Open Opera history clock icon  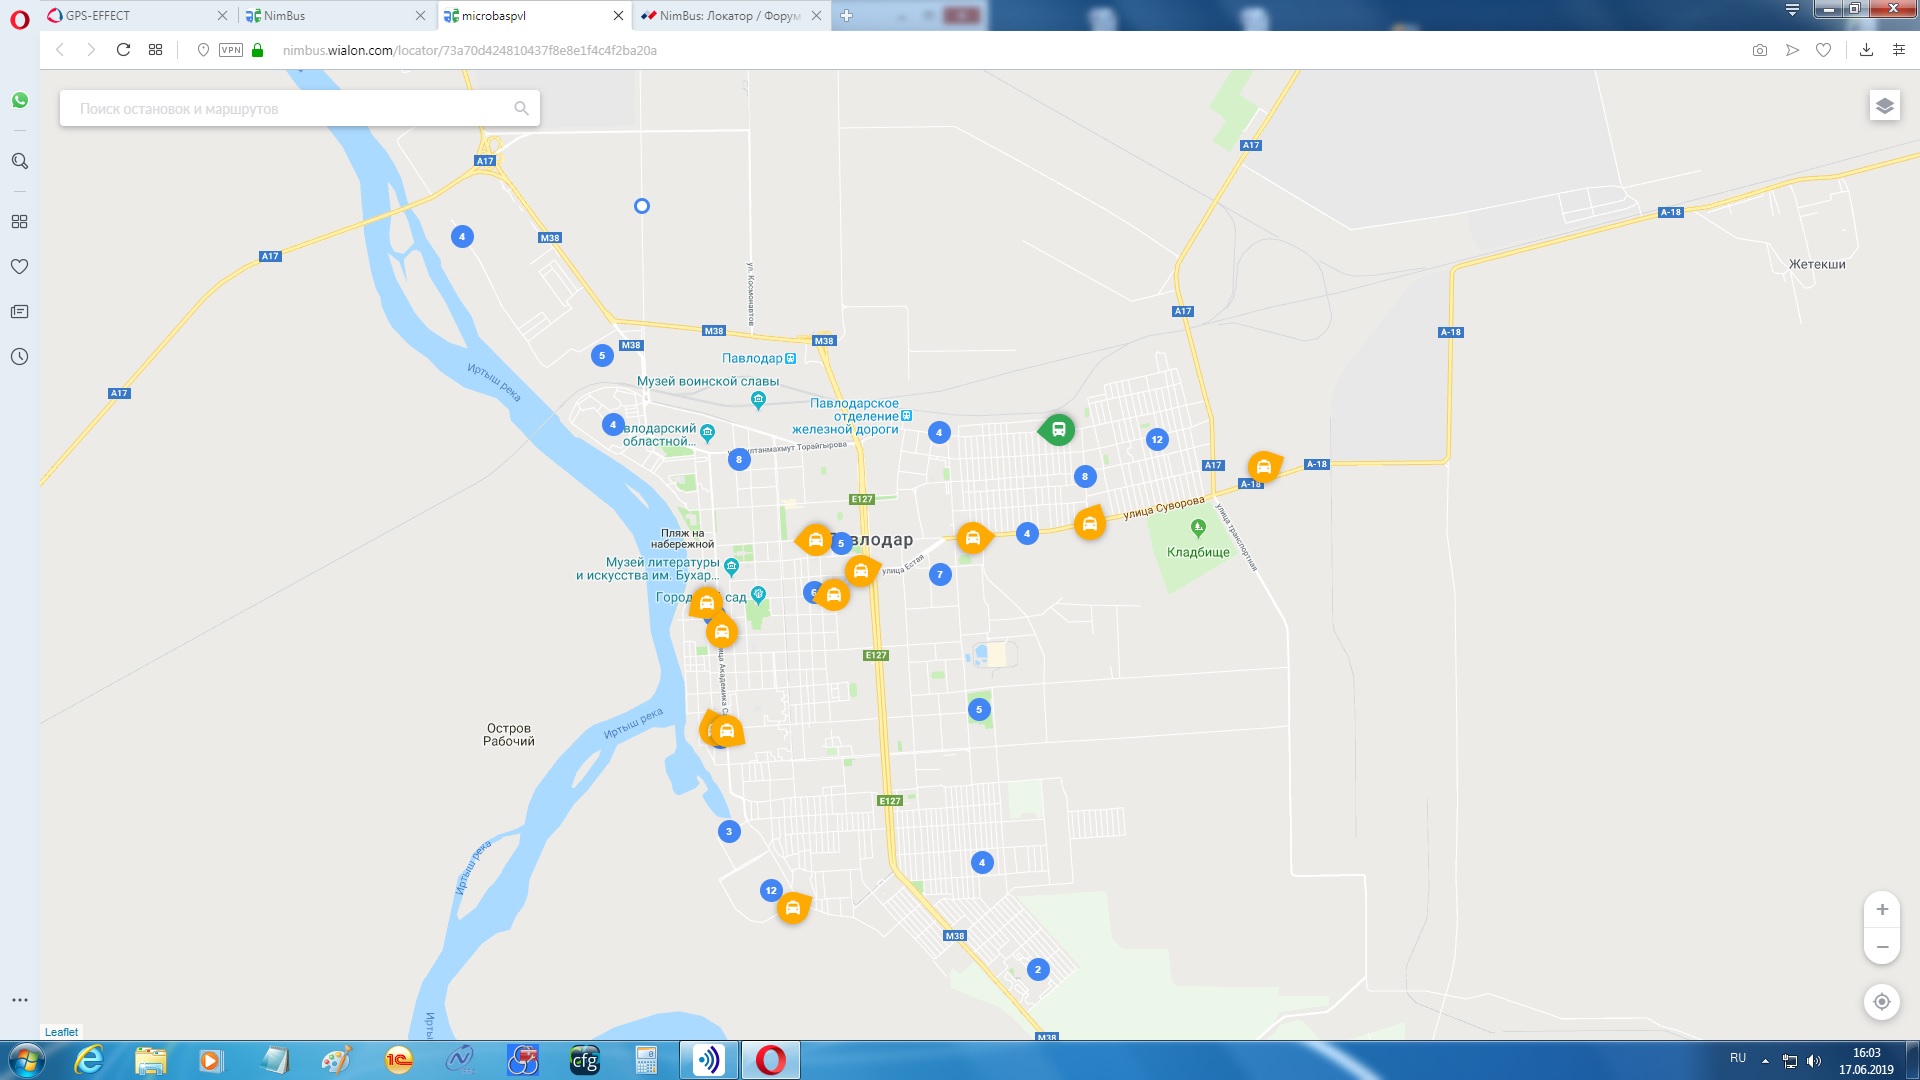coord(20,357)
